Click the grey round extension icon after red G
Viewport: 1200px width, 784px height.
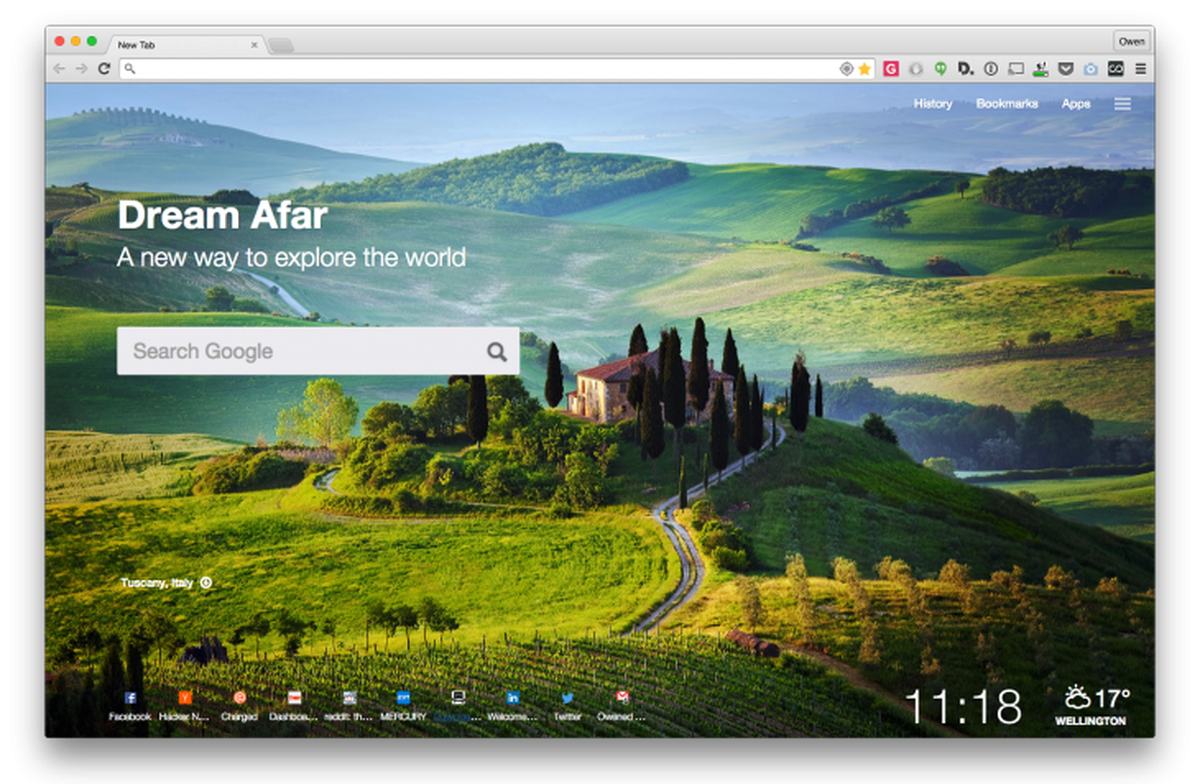[x=915, y=69]
